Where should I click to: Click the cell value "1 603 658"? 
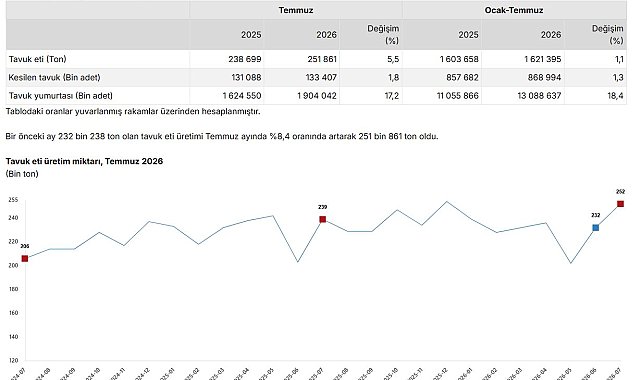click(459, 59)
